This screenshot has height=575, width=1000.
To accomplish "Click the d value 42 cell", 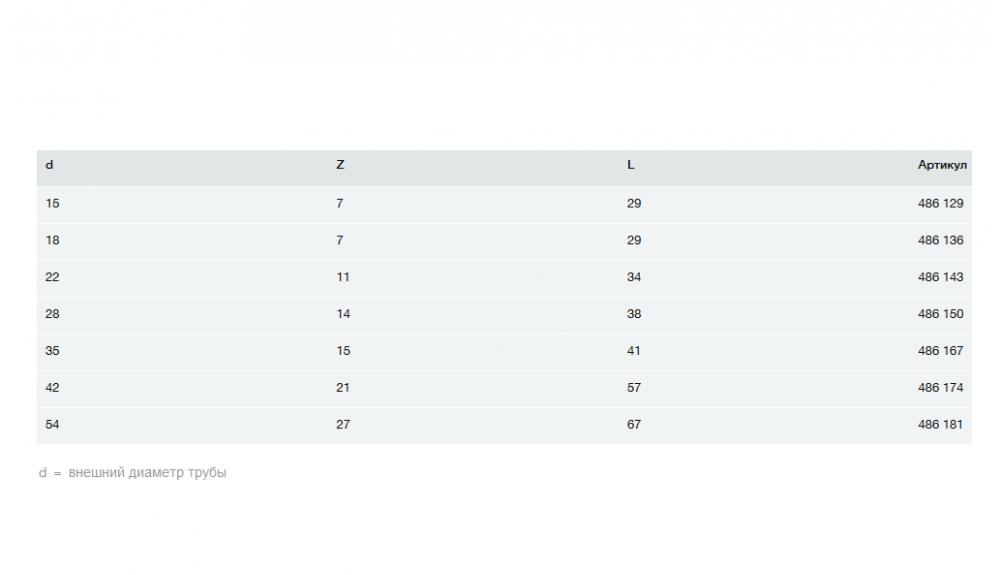I will coord(53,388).
